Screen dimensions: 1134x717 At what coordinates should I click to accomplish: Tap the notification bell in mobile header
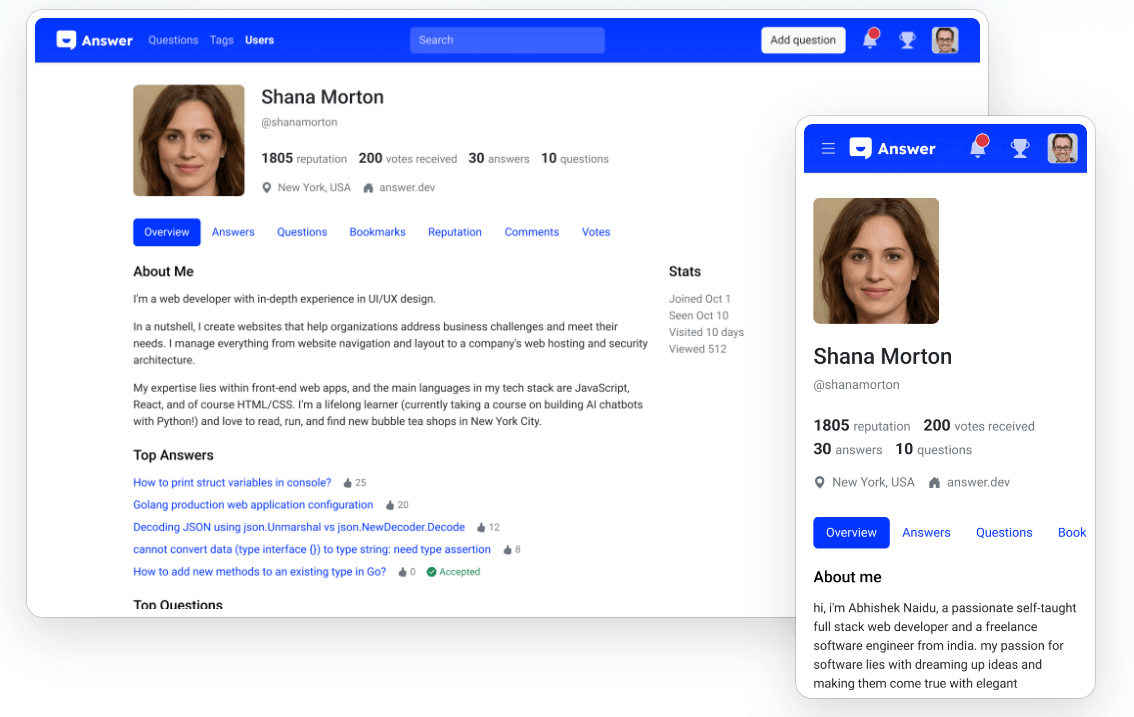click(x=978, y=149)
